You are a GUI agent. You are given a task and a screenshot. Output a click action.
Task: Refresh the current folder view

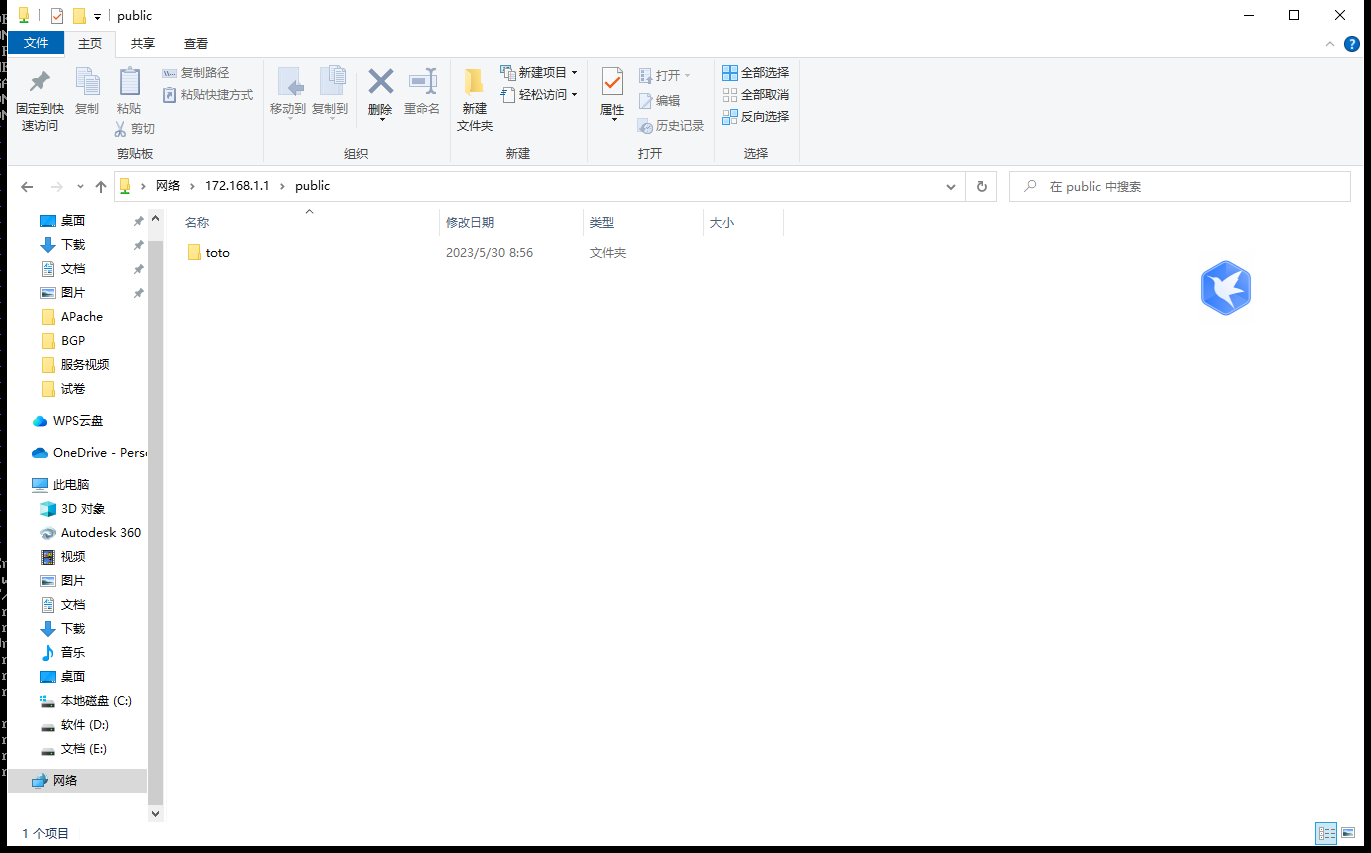(981, 187)
